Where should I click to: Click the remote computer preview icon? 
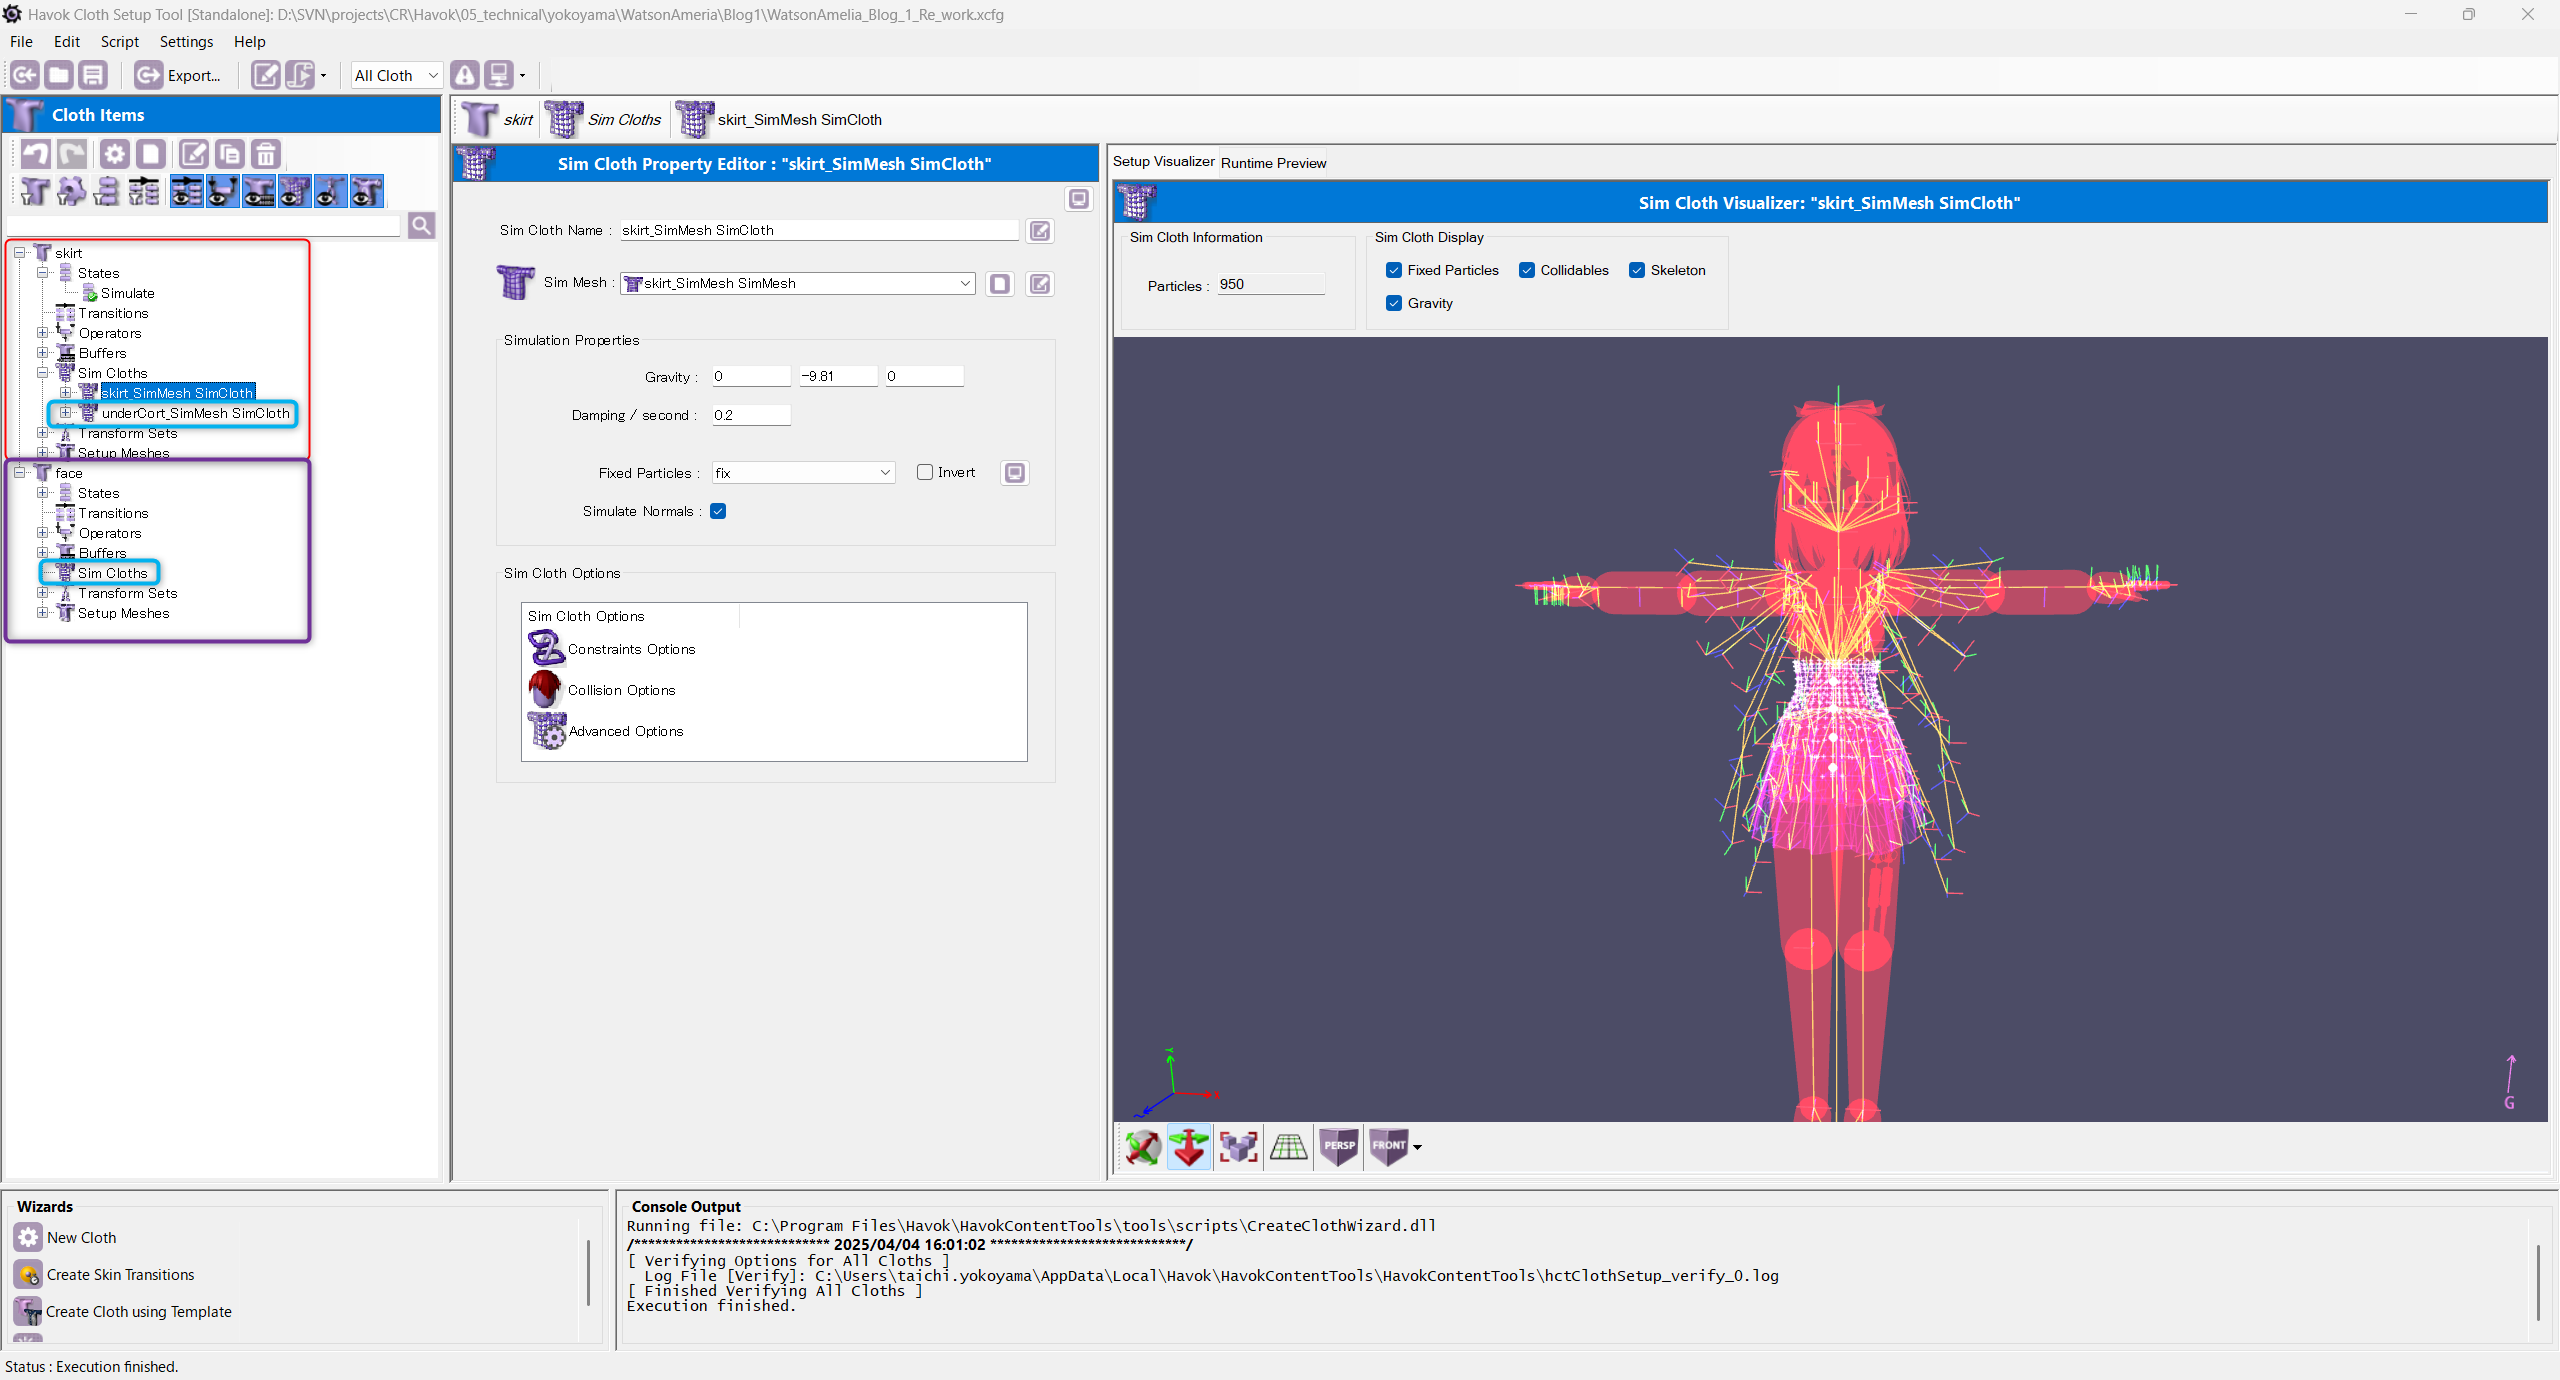499,75
